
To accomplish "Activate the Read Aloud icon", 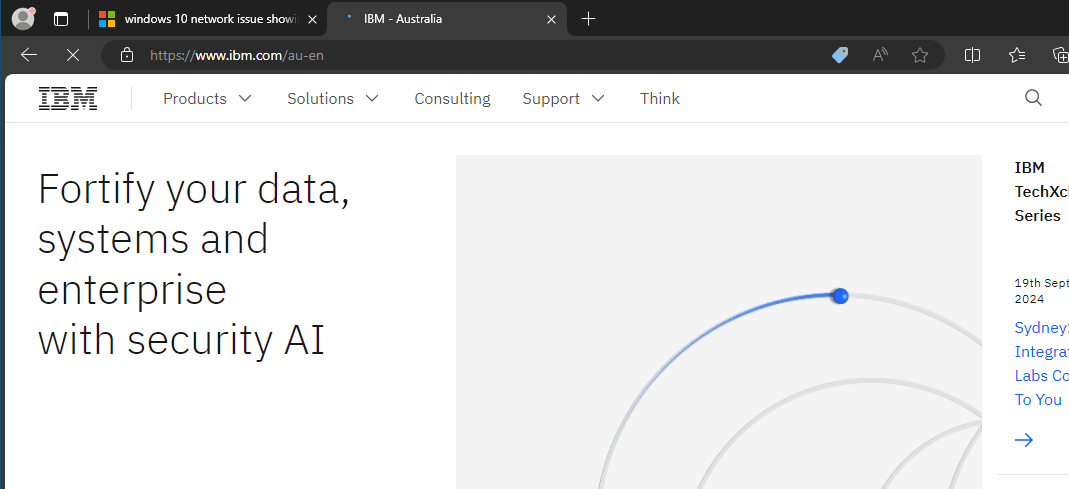I will (880, 55).
